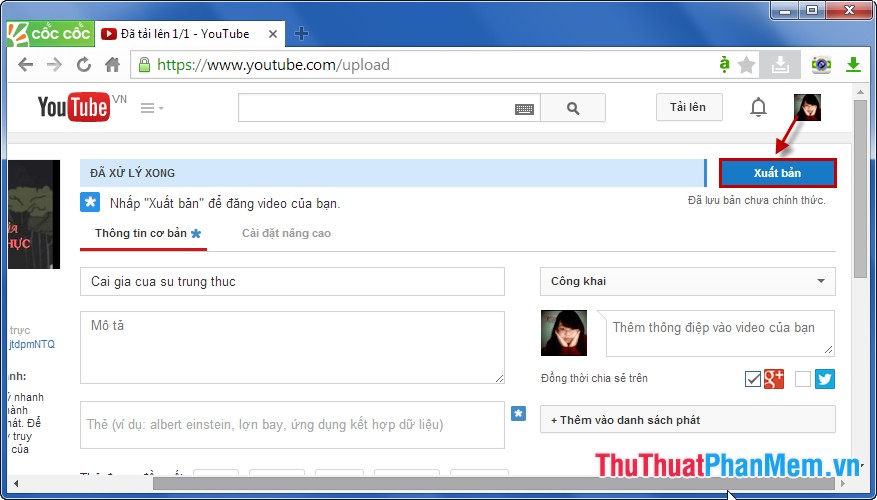
Task: Click the blue star icon beside tags
Action: click(x=518, y=414)
